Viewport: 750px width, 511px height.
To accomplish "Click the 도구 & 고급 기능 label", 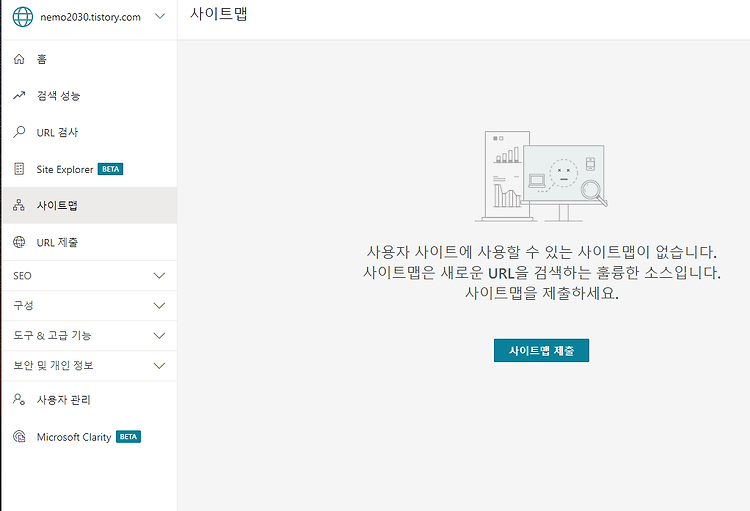I will click(52, 335).
